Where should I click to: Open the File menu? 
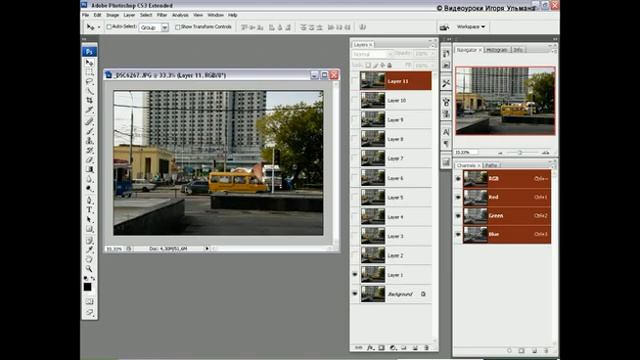(85, 15)
